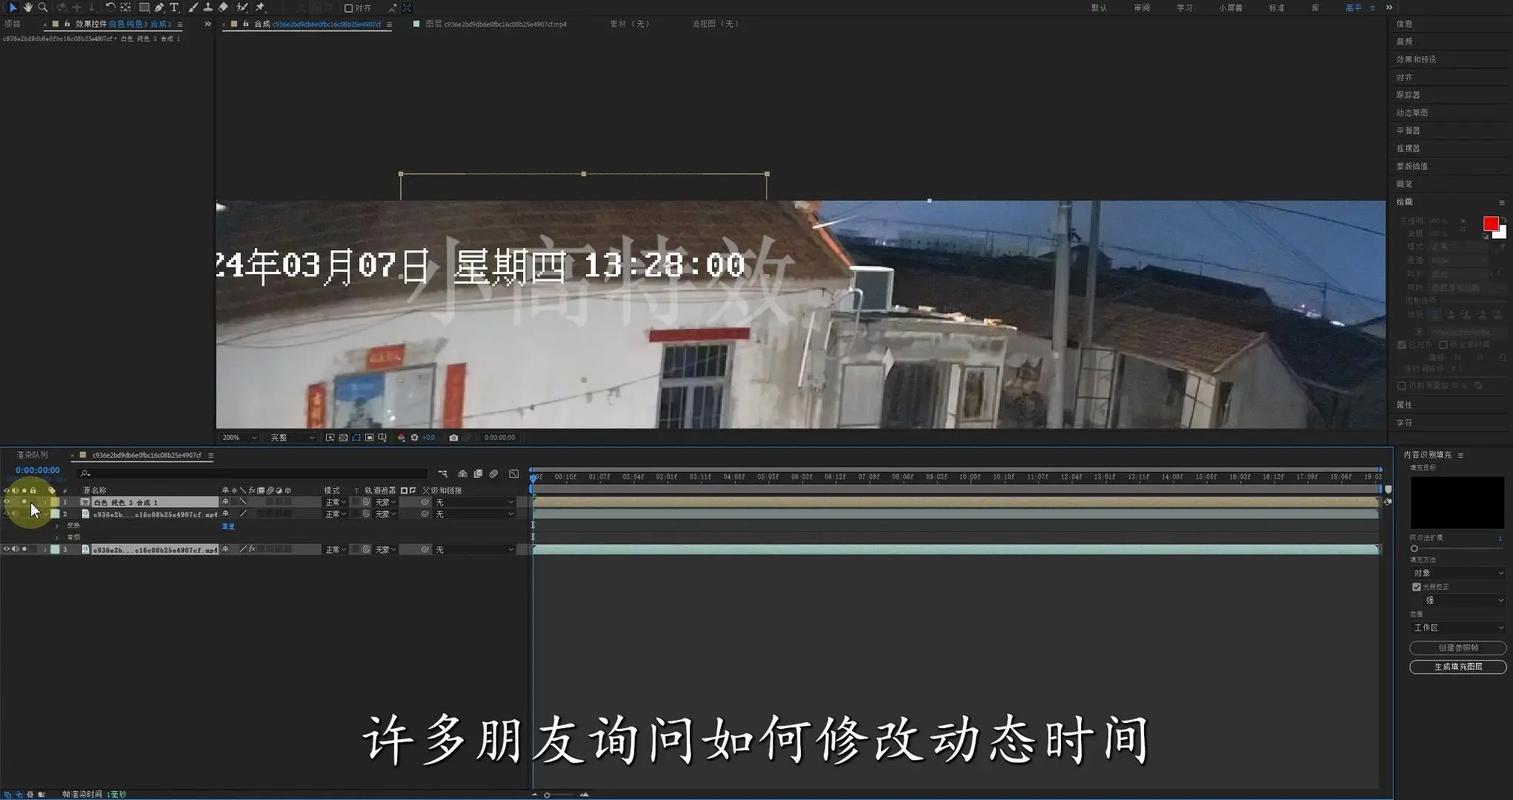Image resolution: width=1513 pixels, height=800 pixels.
Task: Select the Hand tool
Action: (x=27, y=8)
